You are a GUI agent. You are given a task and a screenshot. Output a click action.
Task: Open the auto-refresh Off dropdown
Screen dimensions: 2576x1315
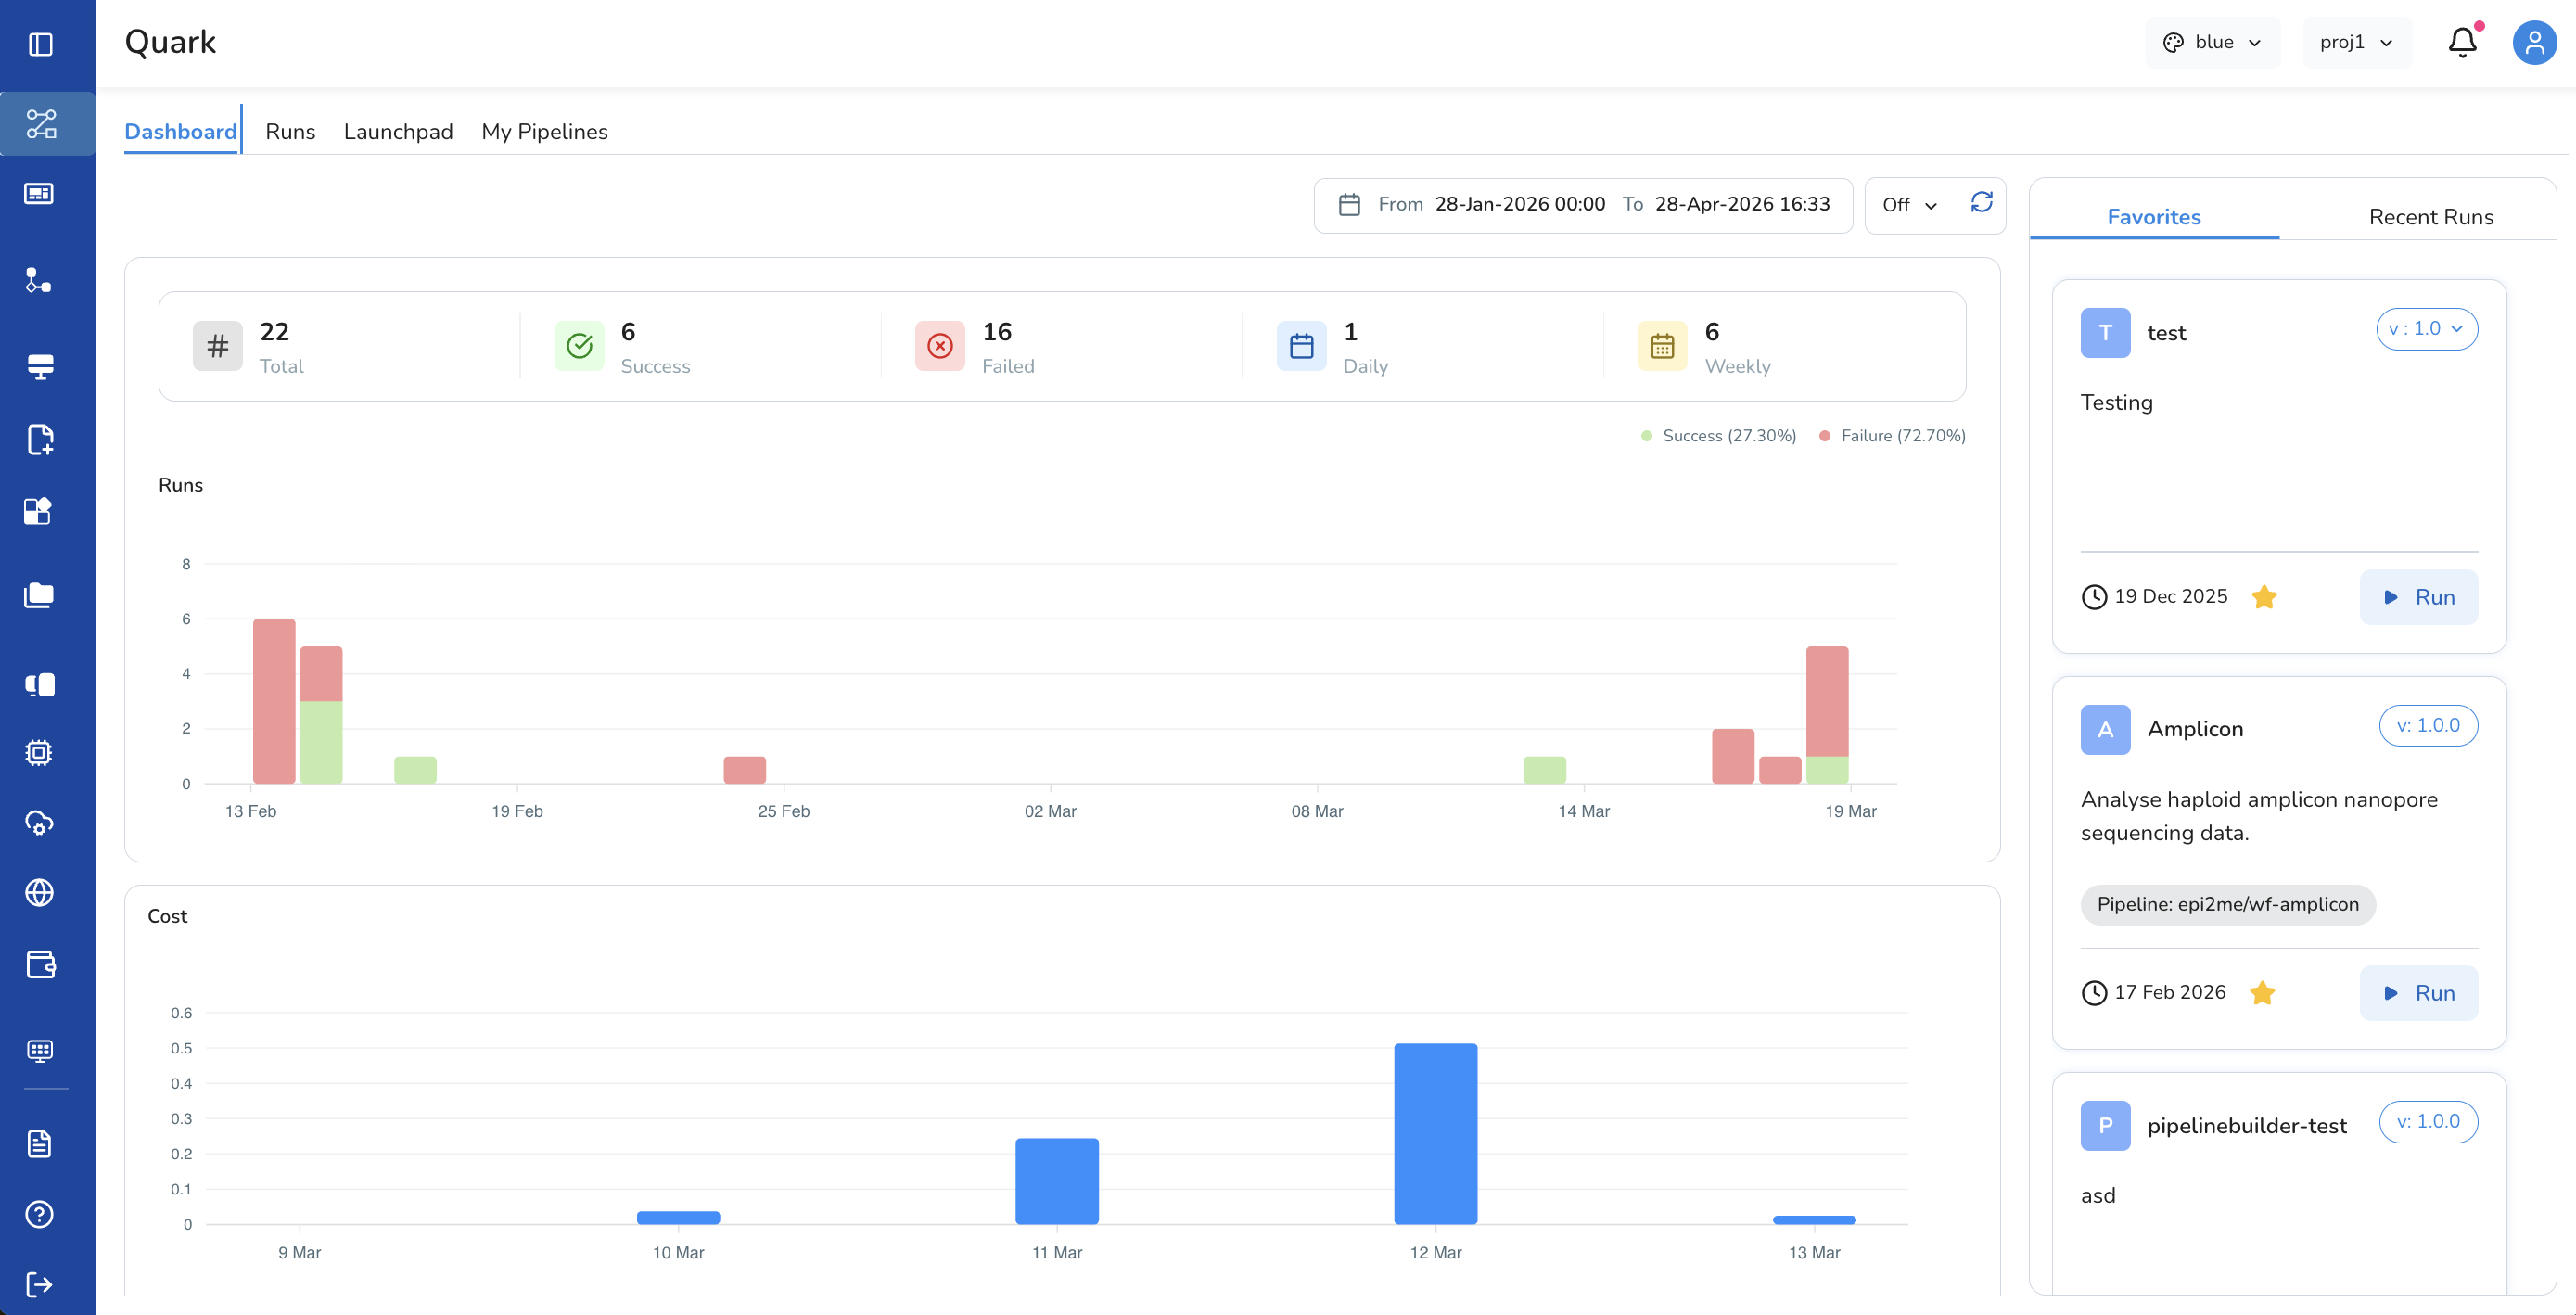point(1911,205)
